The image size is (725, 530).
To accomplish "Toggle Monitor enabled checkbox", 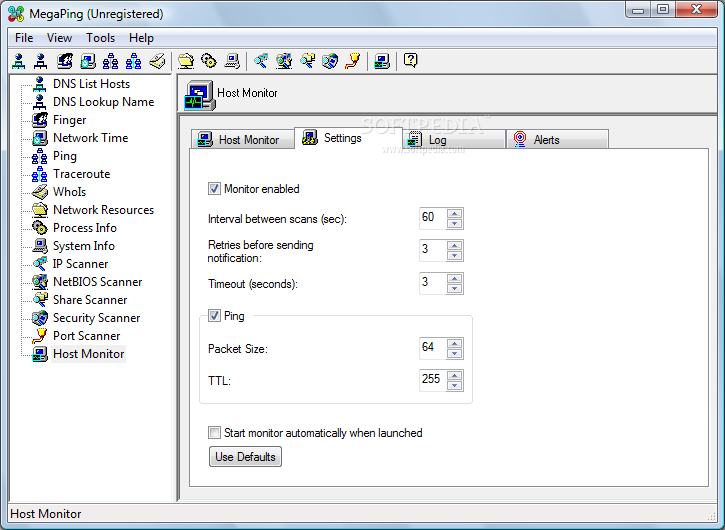I will click(214, 189).
